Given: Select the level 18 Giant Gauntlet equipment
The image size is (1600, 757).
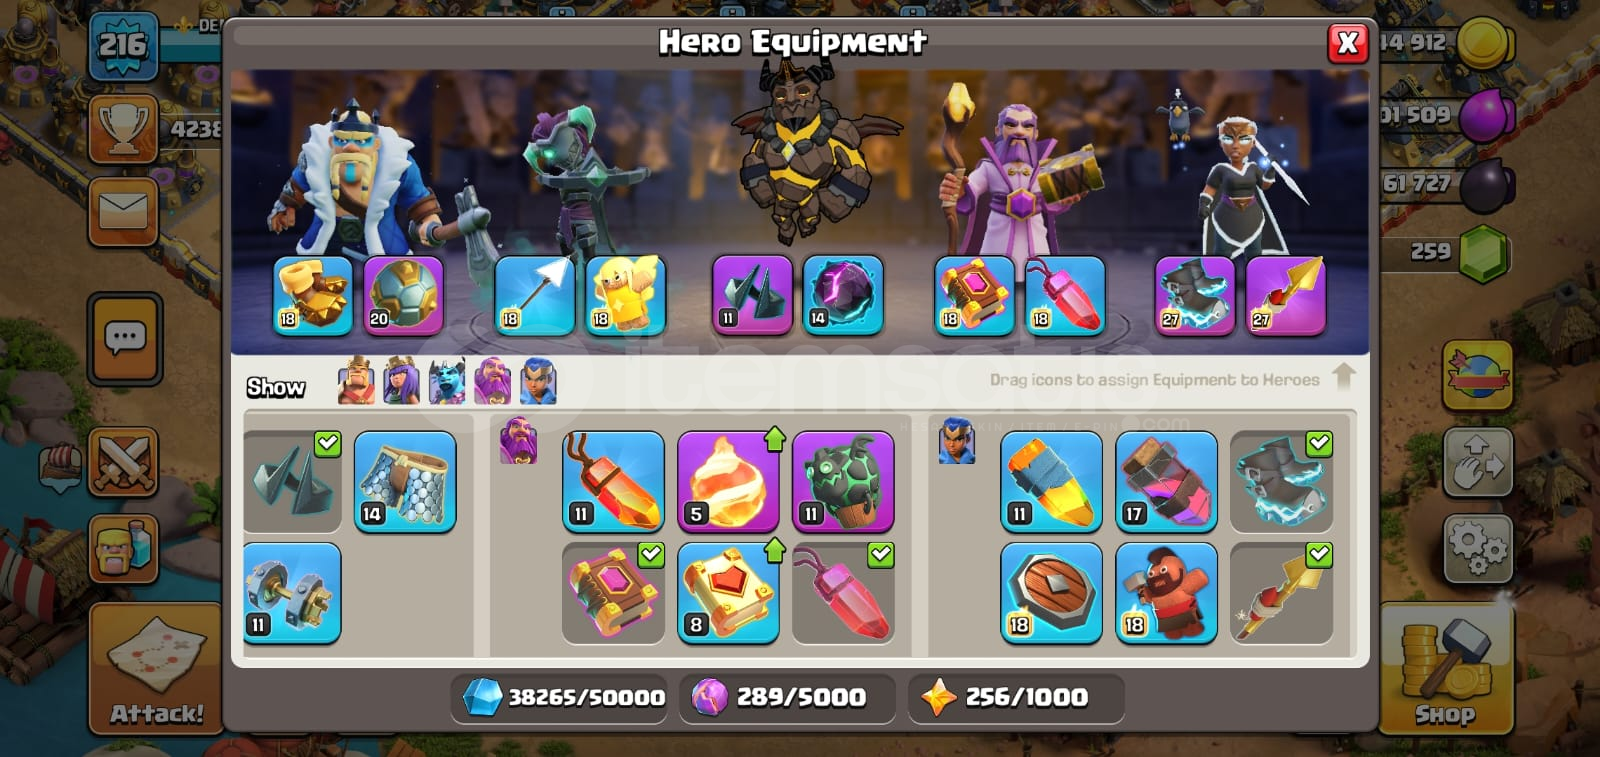Looking at the screenshot, I should click(x=312, y=295).
